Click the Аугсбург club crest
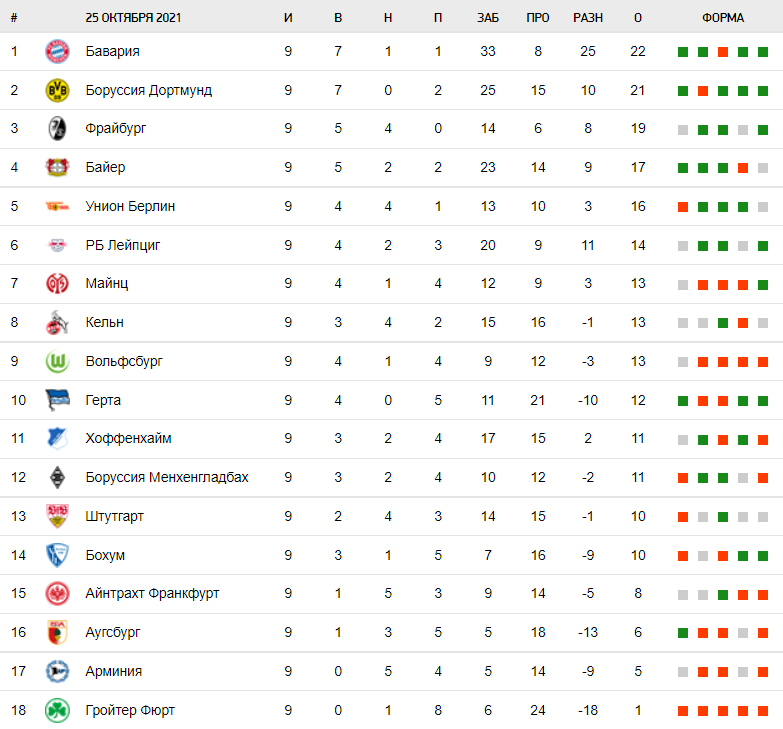Screen dimensions: 783x729 tap(57, 632)
